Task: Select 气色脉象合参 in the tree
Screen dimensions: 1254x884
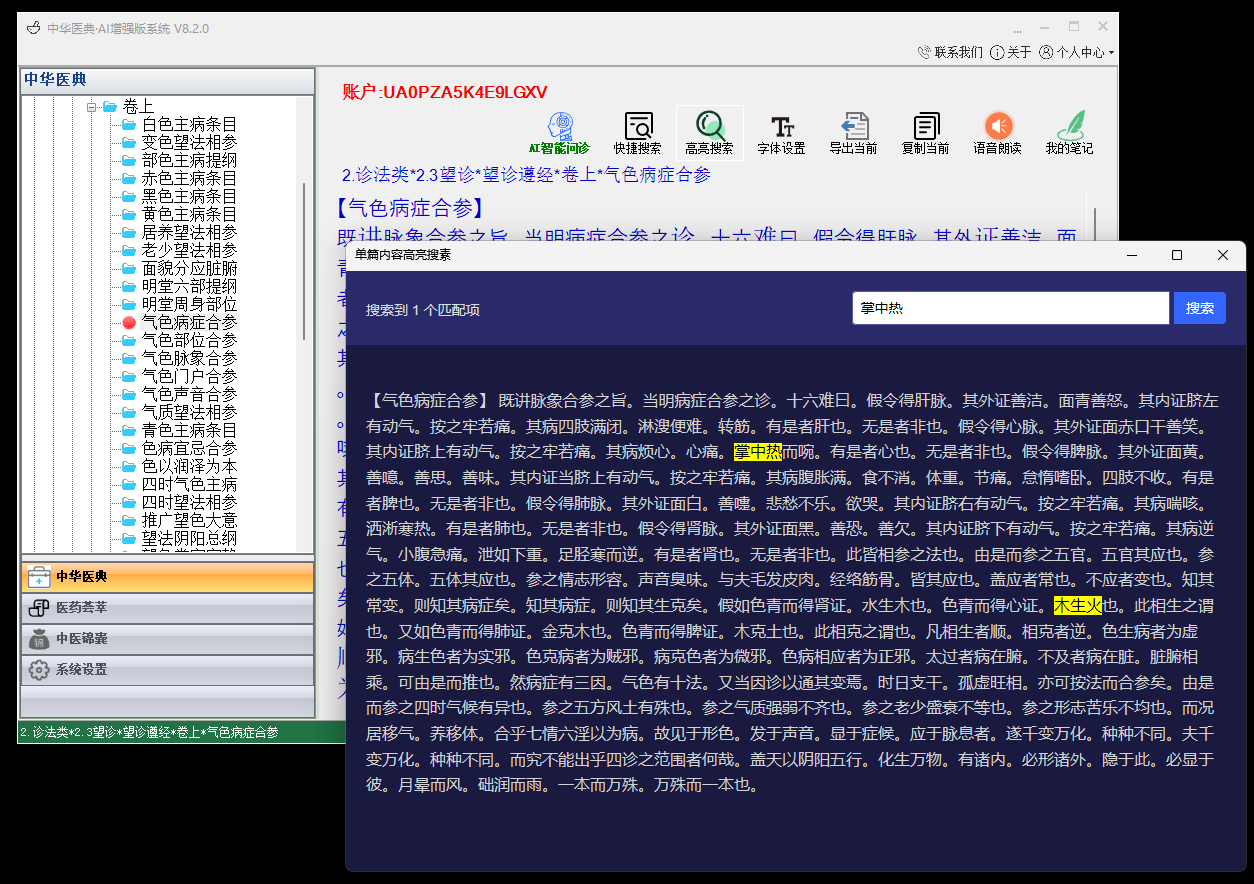Action: point(189,358)
